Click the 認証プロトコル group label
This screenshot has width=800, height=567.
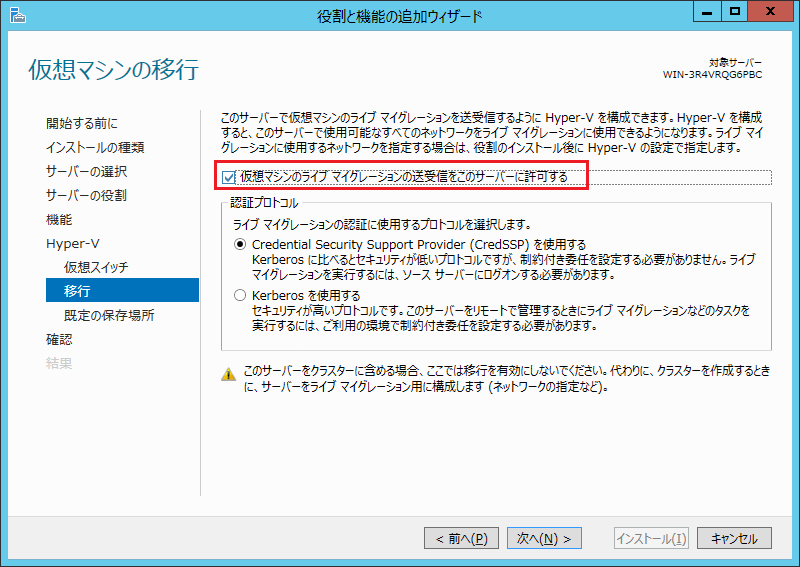[264, 203]
